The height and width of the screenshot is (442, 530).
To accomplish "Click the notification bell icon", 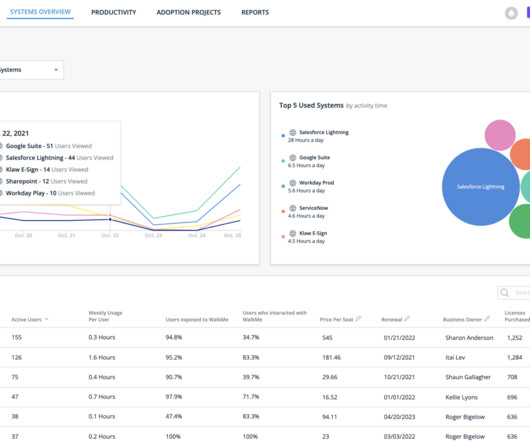I will pos(511,13).
